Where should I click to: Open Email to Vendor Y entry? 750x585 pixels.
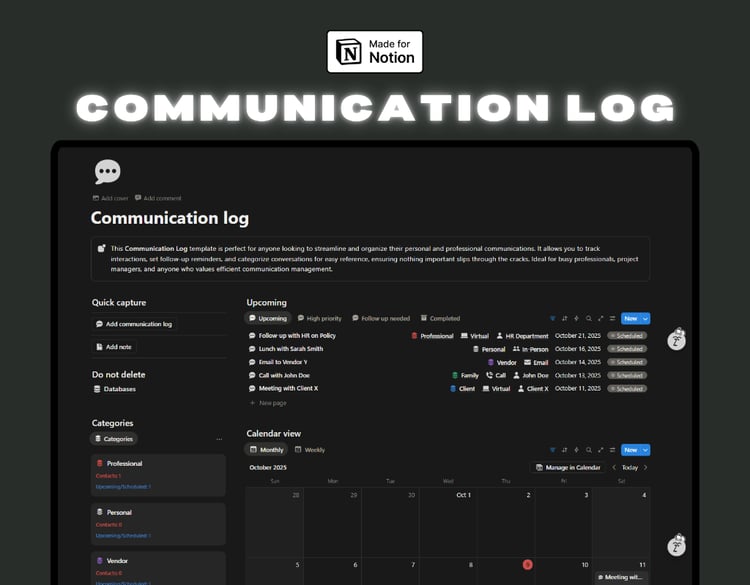click(x=283, y=362)
